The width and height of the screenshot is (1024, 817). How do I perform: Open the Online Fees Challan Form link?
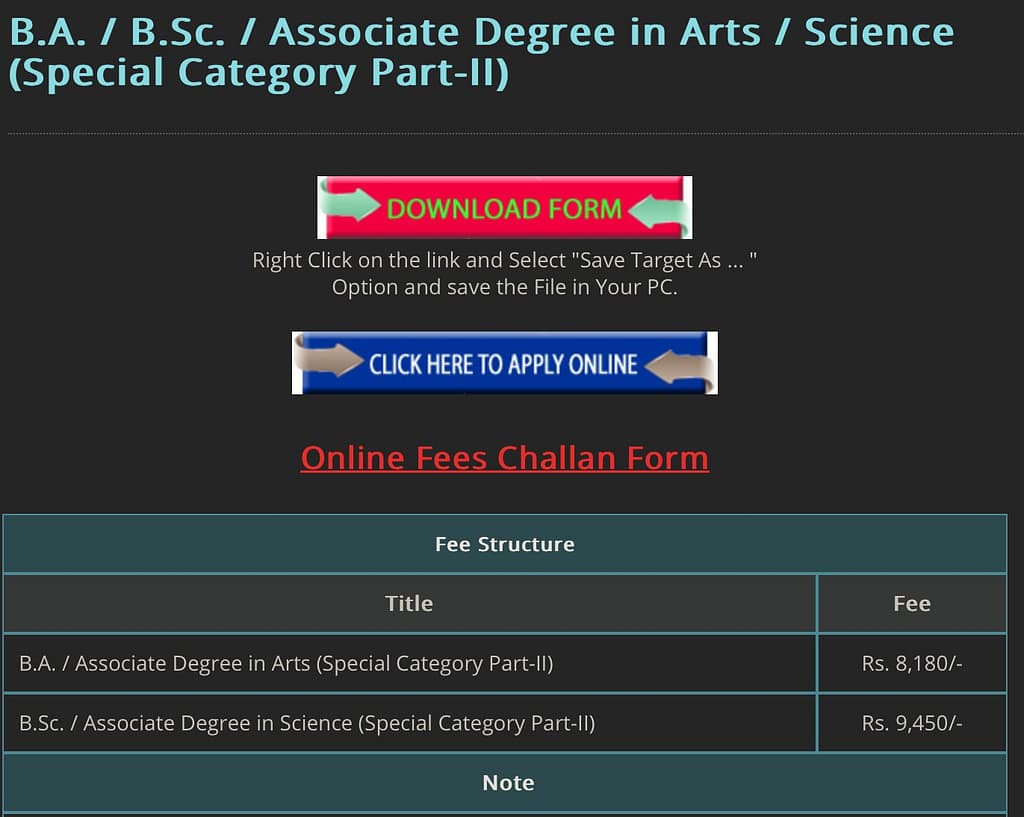click(x=504, y=458)
